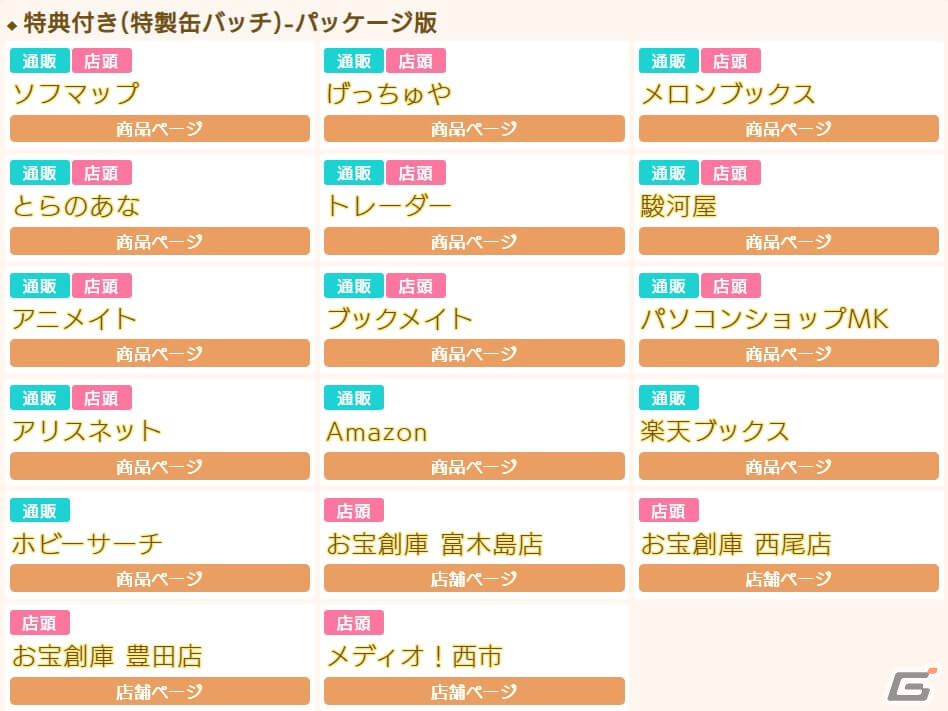Open Sofmap's 商品ページ button
Image resolution: width=948 pixels, height=711 pixels.
[159, 129]
